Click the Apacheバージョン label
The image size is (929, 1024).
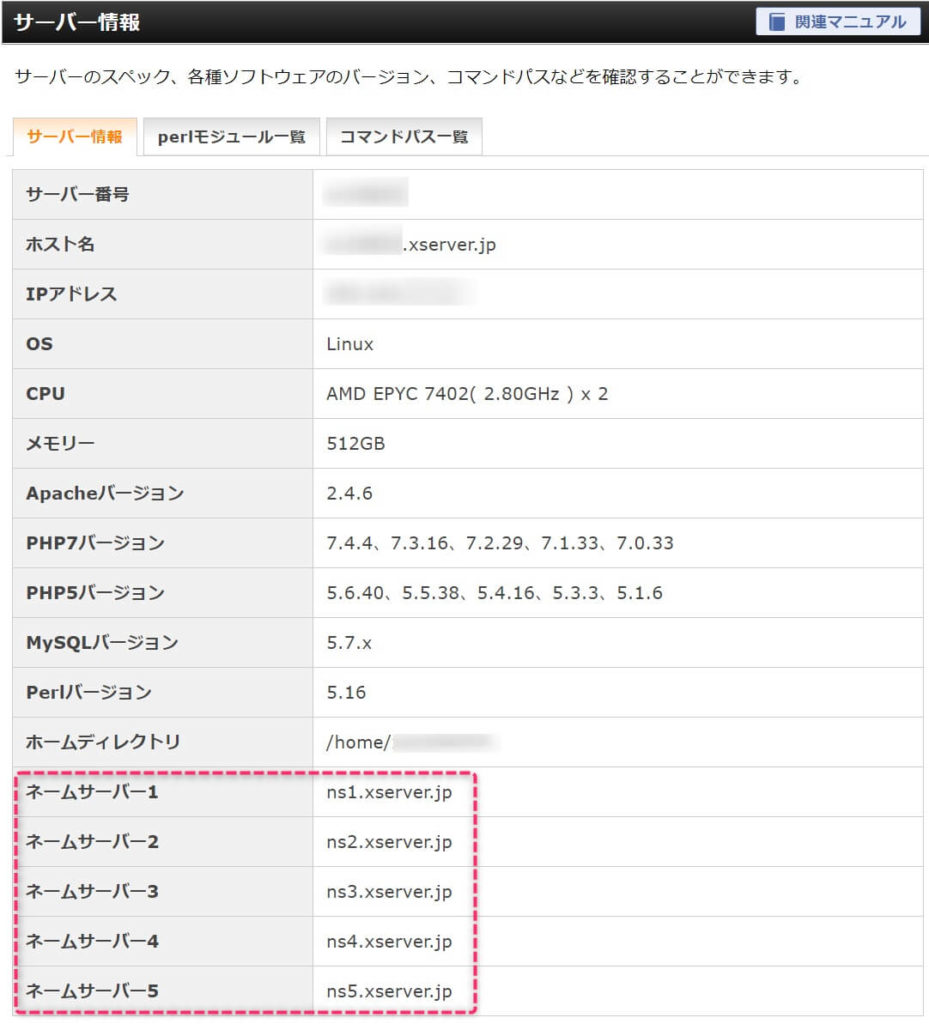click(105, 493)
